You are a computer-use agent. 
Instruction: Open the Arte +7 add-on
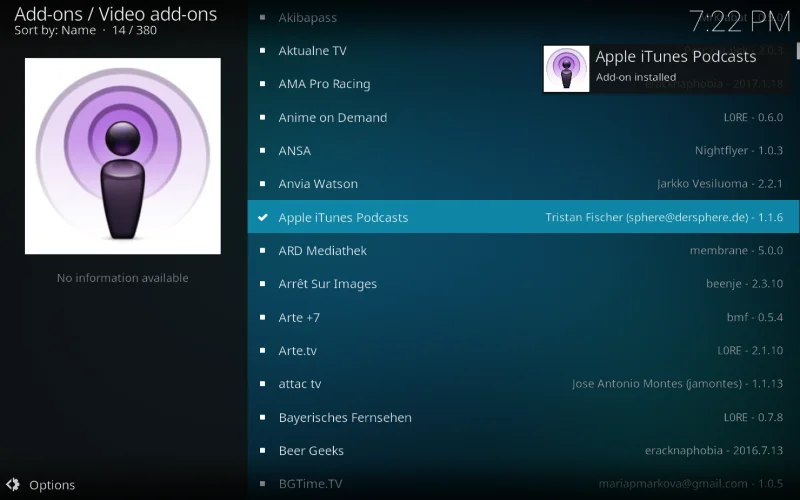tap(523, 317)
